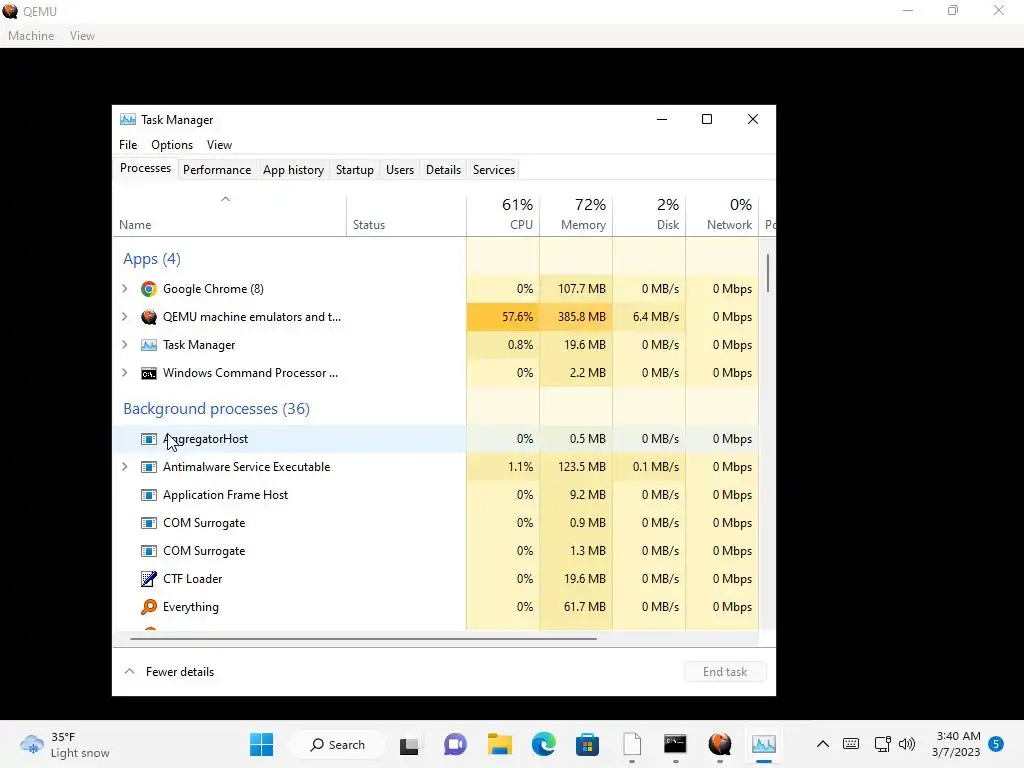Open the volume control in system tray
Screen dimensions: 1024x768
click(907, 744)
